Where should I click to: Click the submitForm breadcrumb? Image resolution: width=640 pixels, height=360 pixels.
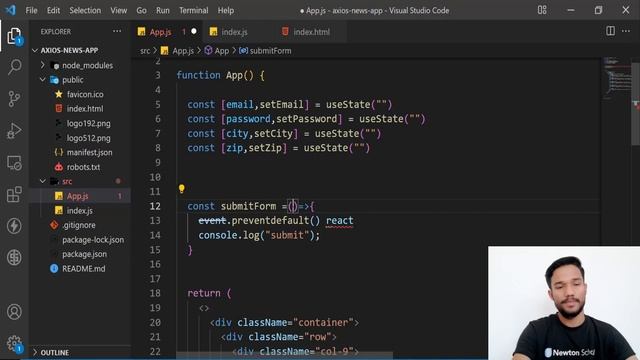(x=270, y=51)
